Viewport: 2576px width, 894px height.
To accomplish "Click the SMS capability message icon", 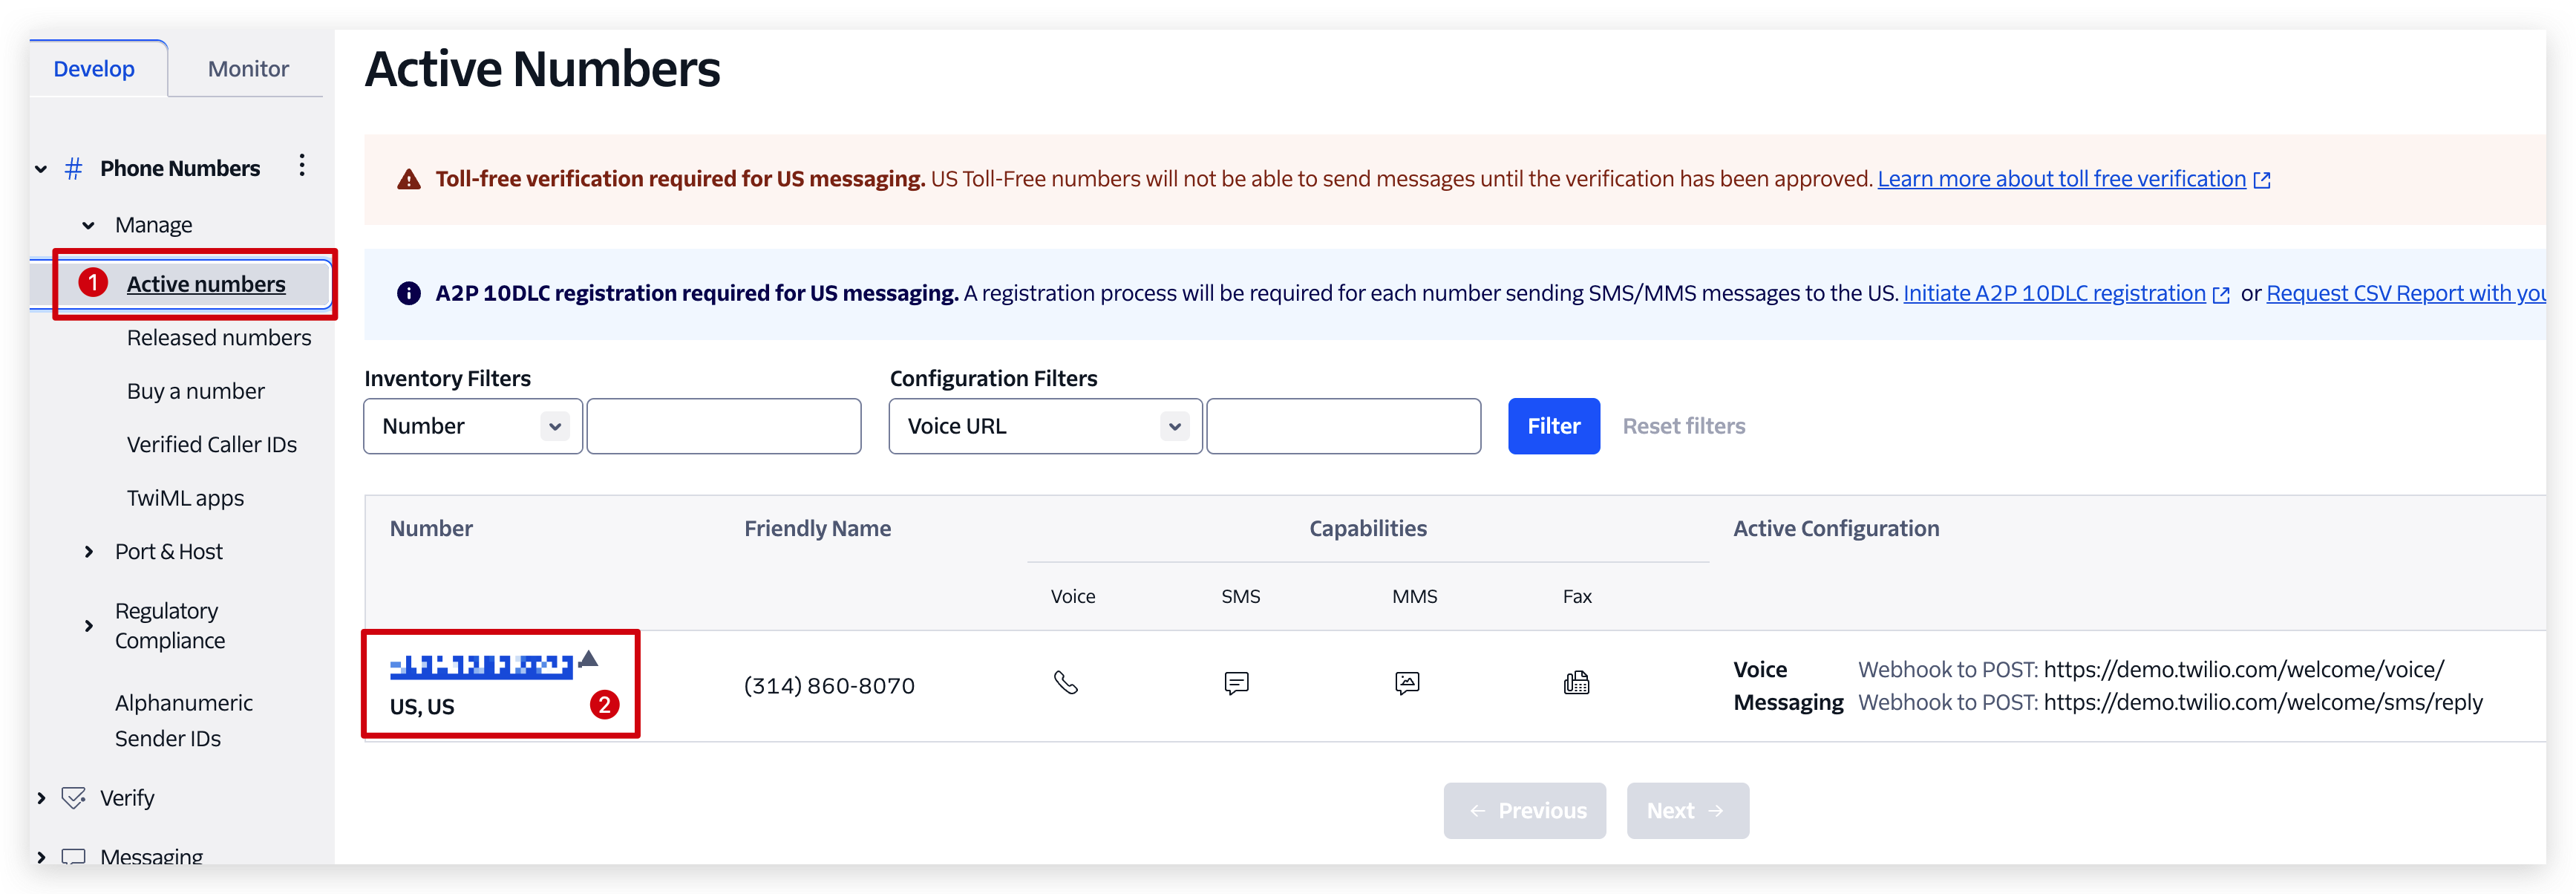I will point(1236,683).
